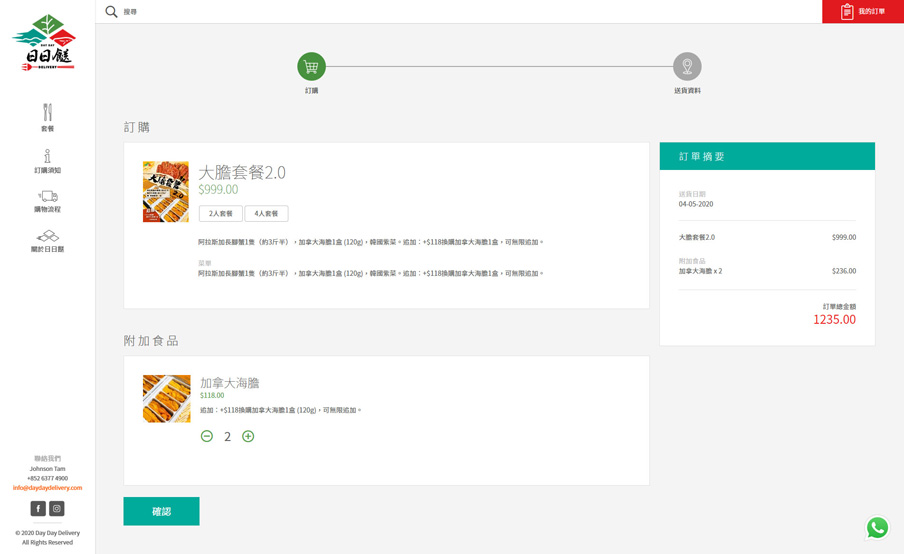Select the 2人套餐 option

click(x=221, y=214)
